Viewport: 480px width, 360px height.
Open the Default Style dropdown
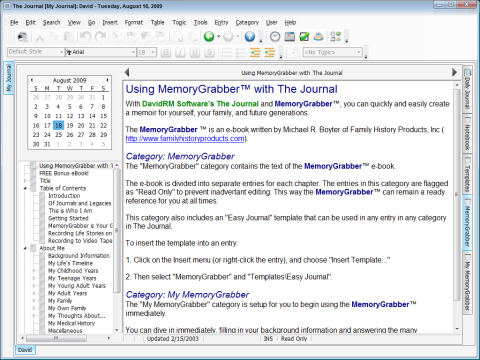pyautogui.click(x=35, y=52)
